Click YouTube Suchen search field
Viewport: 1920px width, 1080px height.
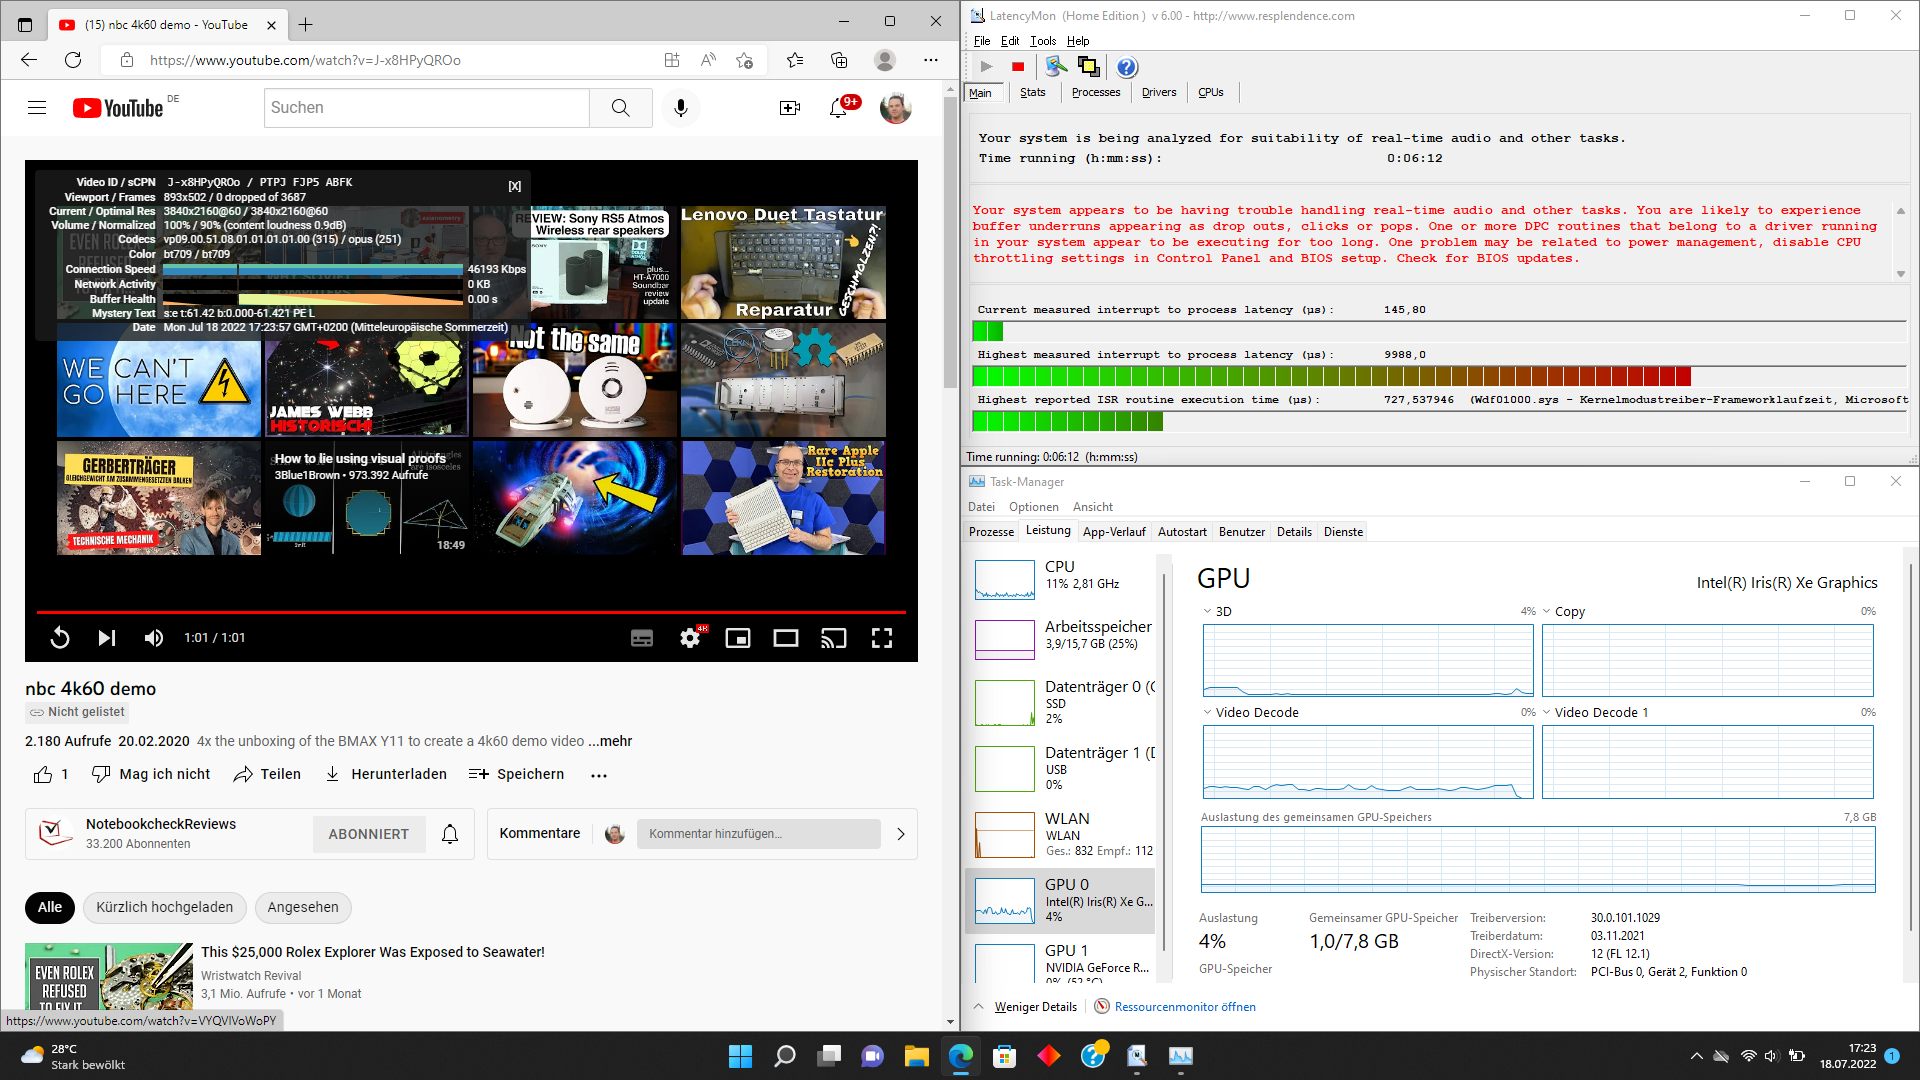[x=427, y=108]
